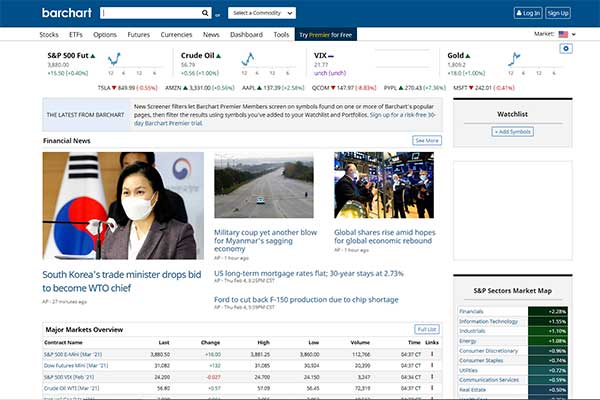Select Real Estate sector
The height and width of the screenshot is (400, 600).
[472, 390]
